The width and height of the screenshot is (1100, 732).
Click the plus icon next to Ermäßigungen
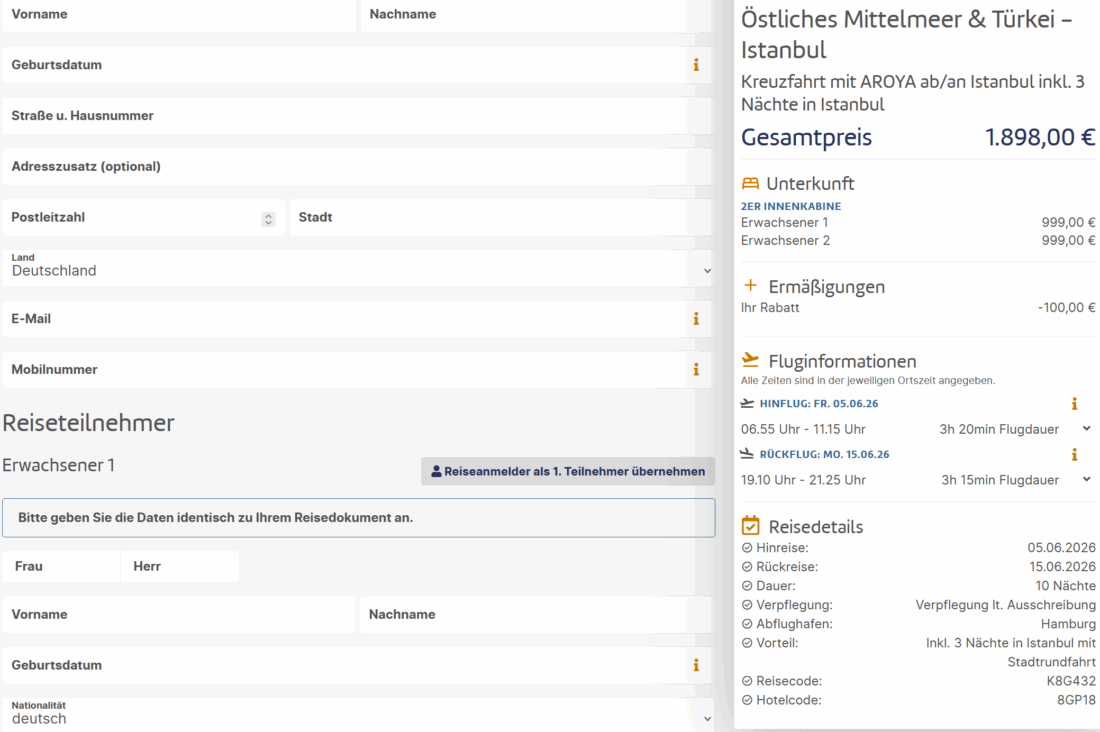point(751,287)
